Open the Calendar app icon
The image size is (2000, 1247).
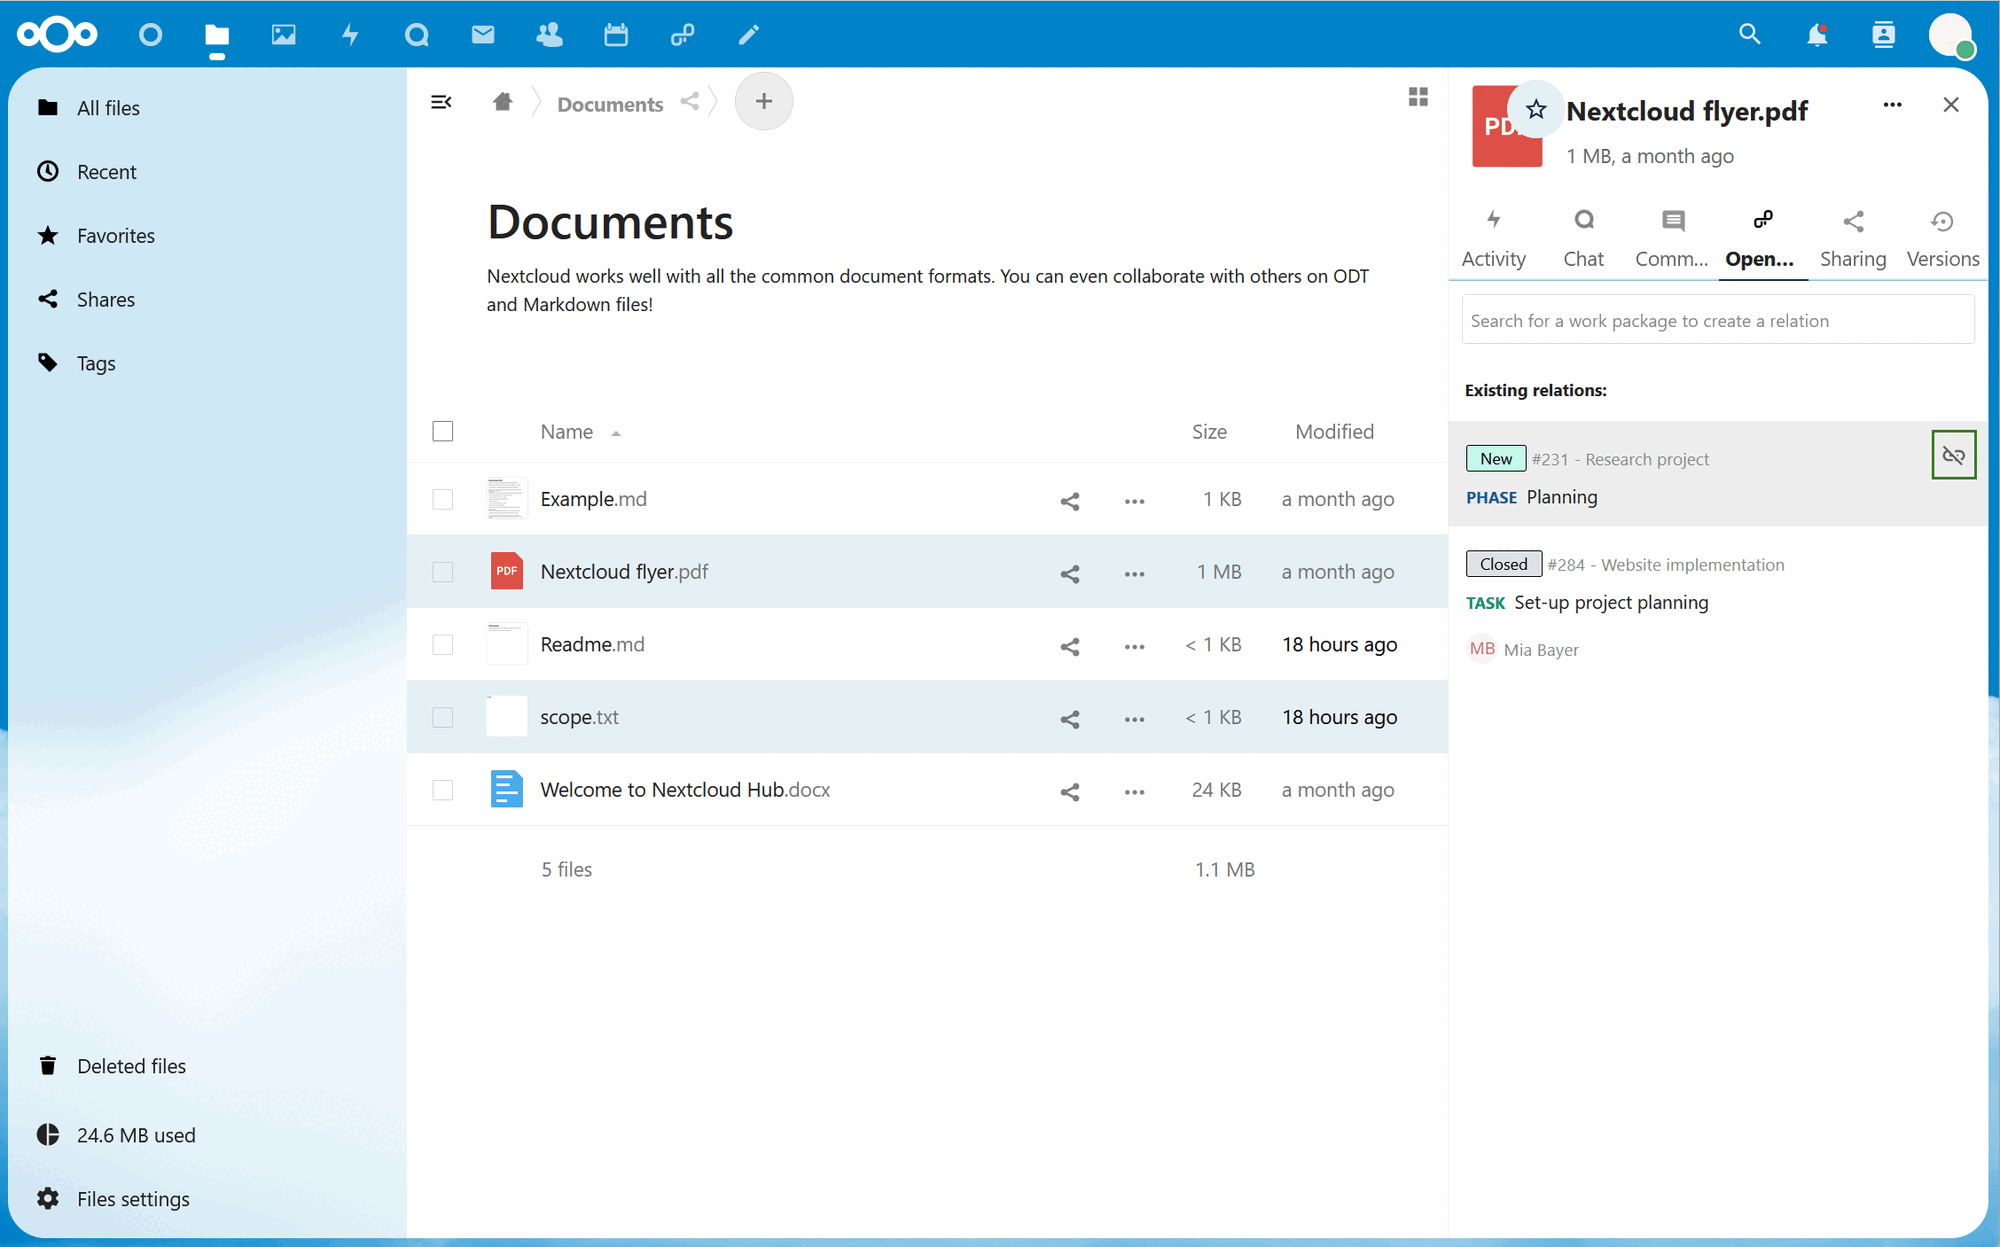pos(616,33)
